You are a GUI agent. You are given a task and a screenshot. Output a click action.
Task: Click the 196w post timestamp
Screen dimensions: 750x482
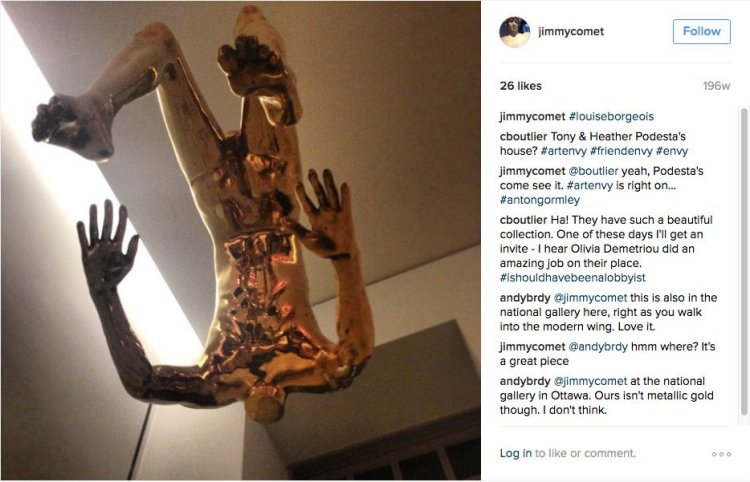click(716, 86)
